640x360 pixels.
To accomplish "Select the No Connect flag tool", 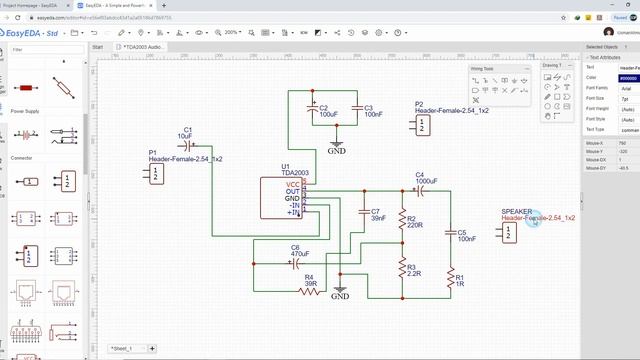I will pos(505,90).
